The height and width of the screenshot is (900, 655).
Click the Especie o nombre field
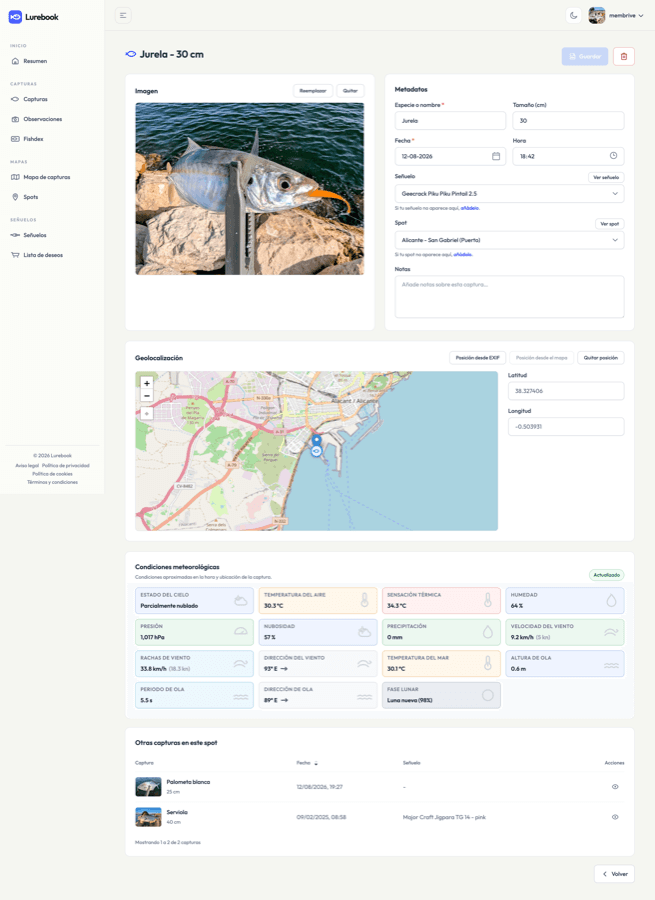[x=450, y=121]
